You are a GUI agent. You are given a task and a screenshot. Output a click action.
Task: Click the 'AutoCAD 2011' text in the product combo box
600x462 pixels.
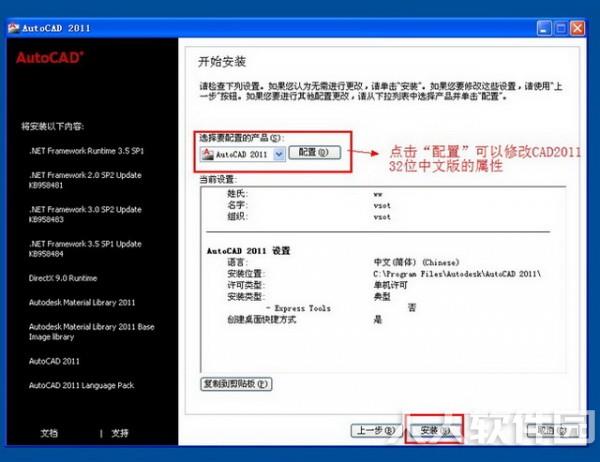[241, 155]
